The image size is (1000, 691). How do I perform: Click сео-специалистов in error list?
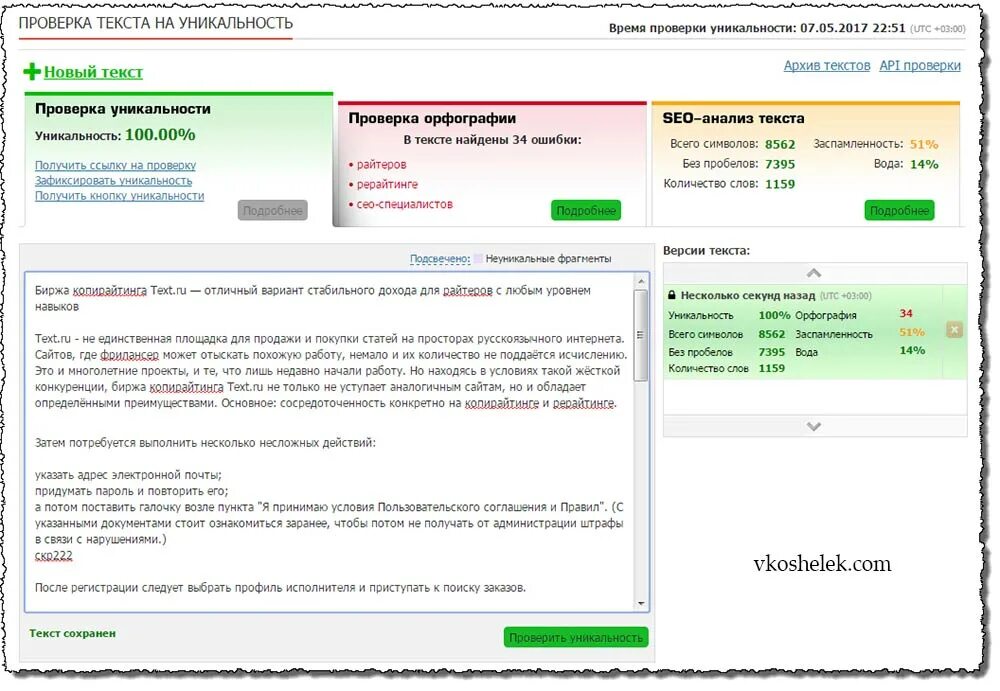pos(404,204)
